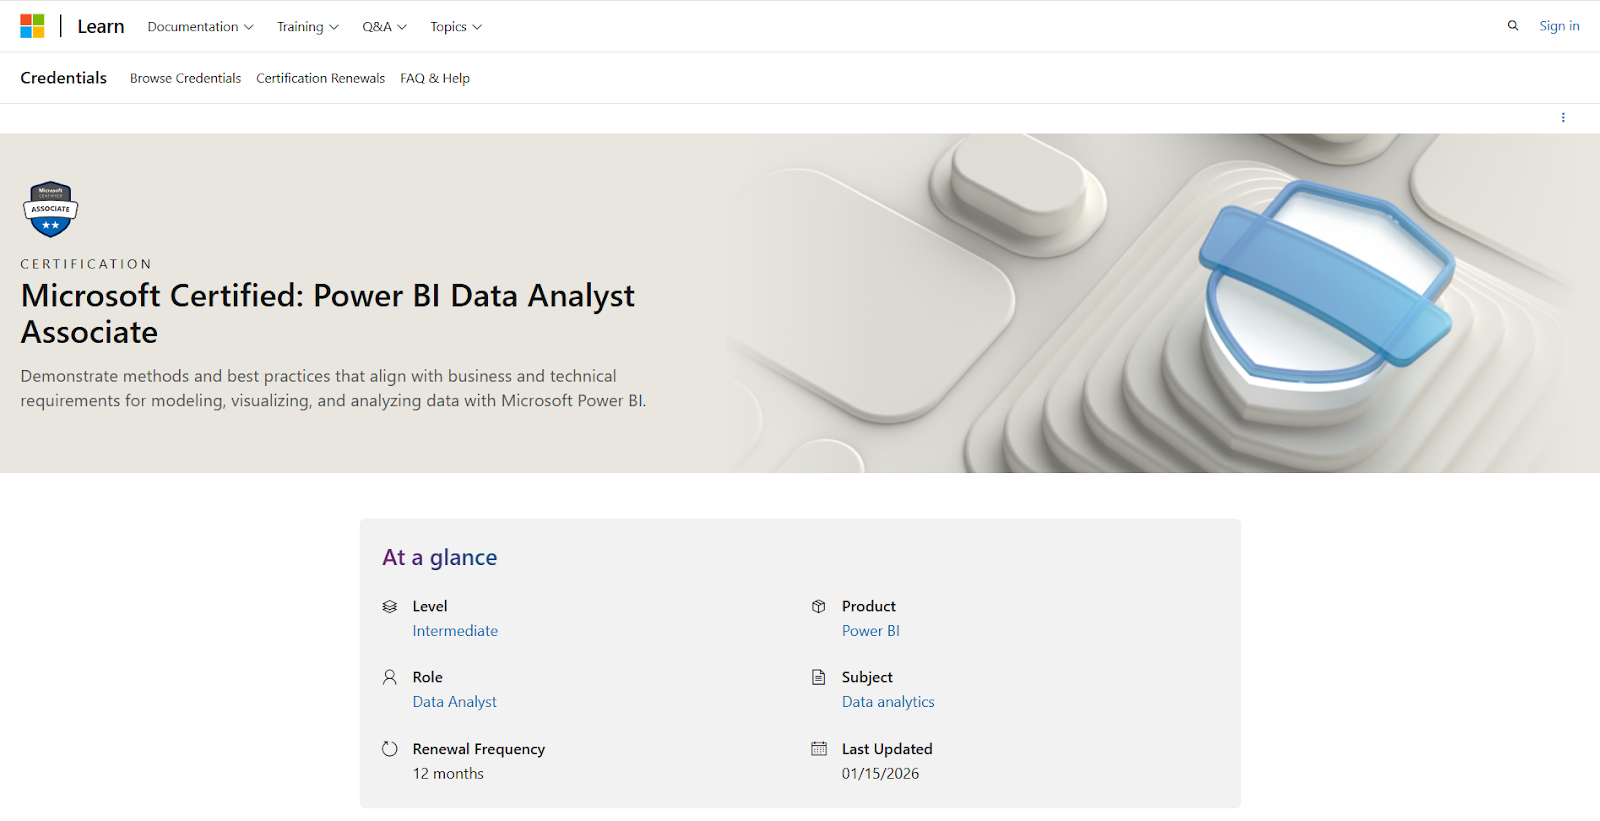
Task: Click the Sign in link
Action: [x=1559, y=26]
